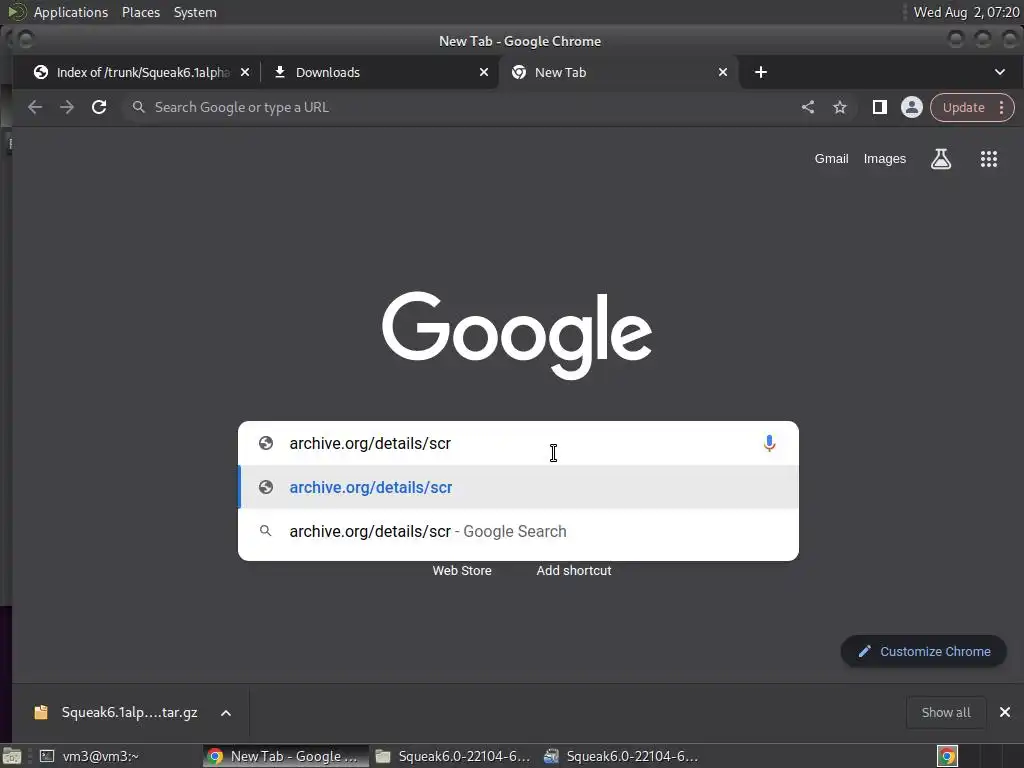Reload the current page
The width and height of the screenshot is (1024, 768).
pyautogui.click(x=99, y=107)
